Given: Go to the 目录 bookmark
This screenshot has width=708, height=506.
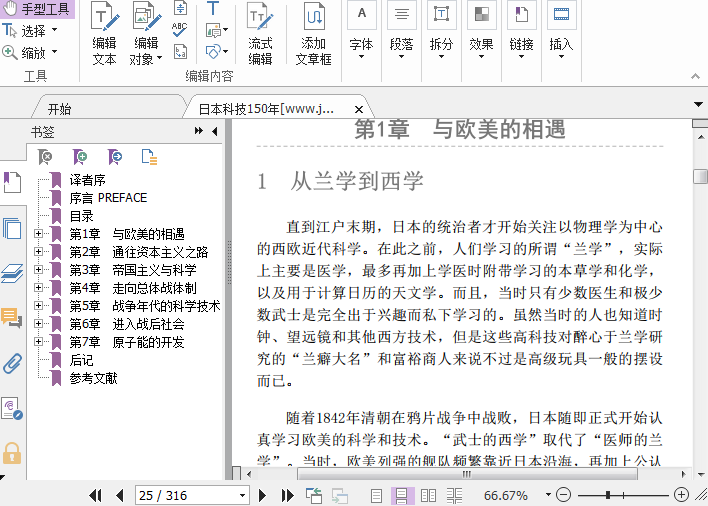Looking at the screenshot, I should [x=81, y=216].
